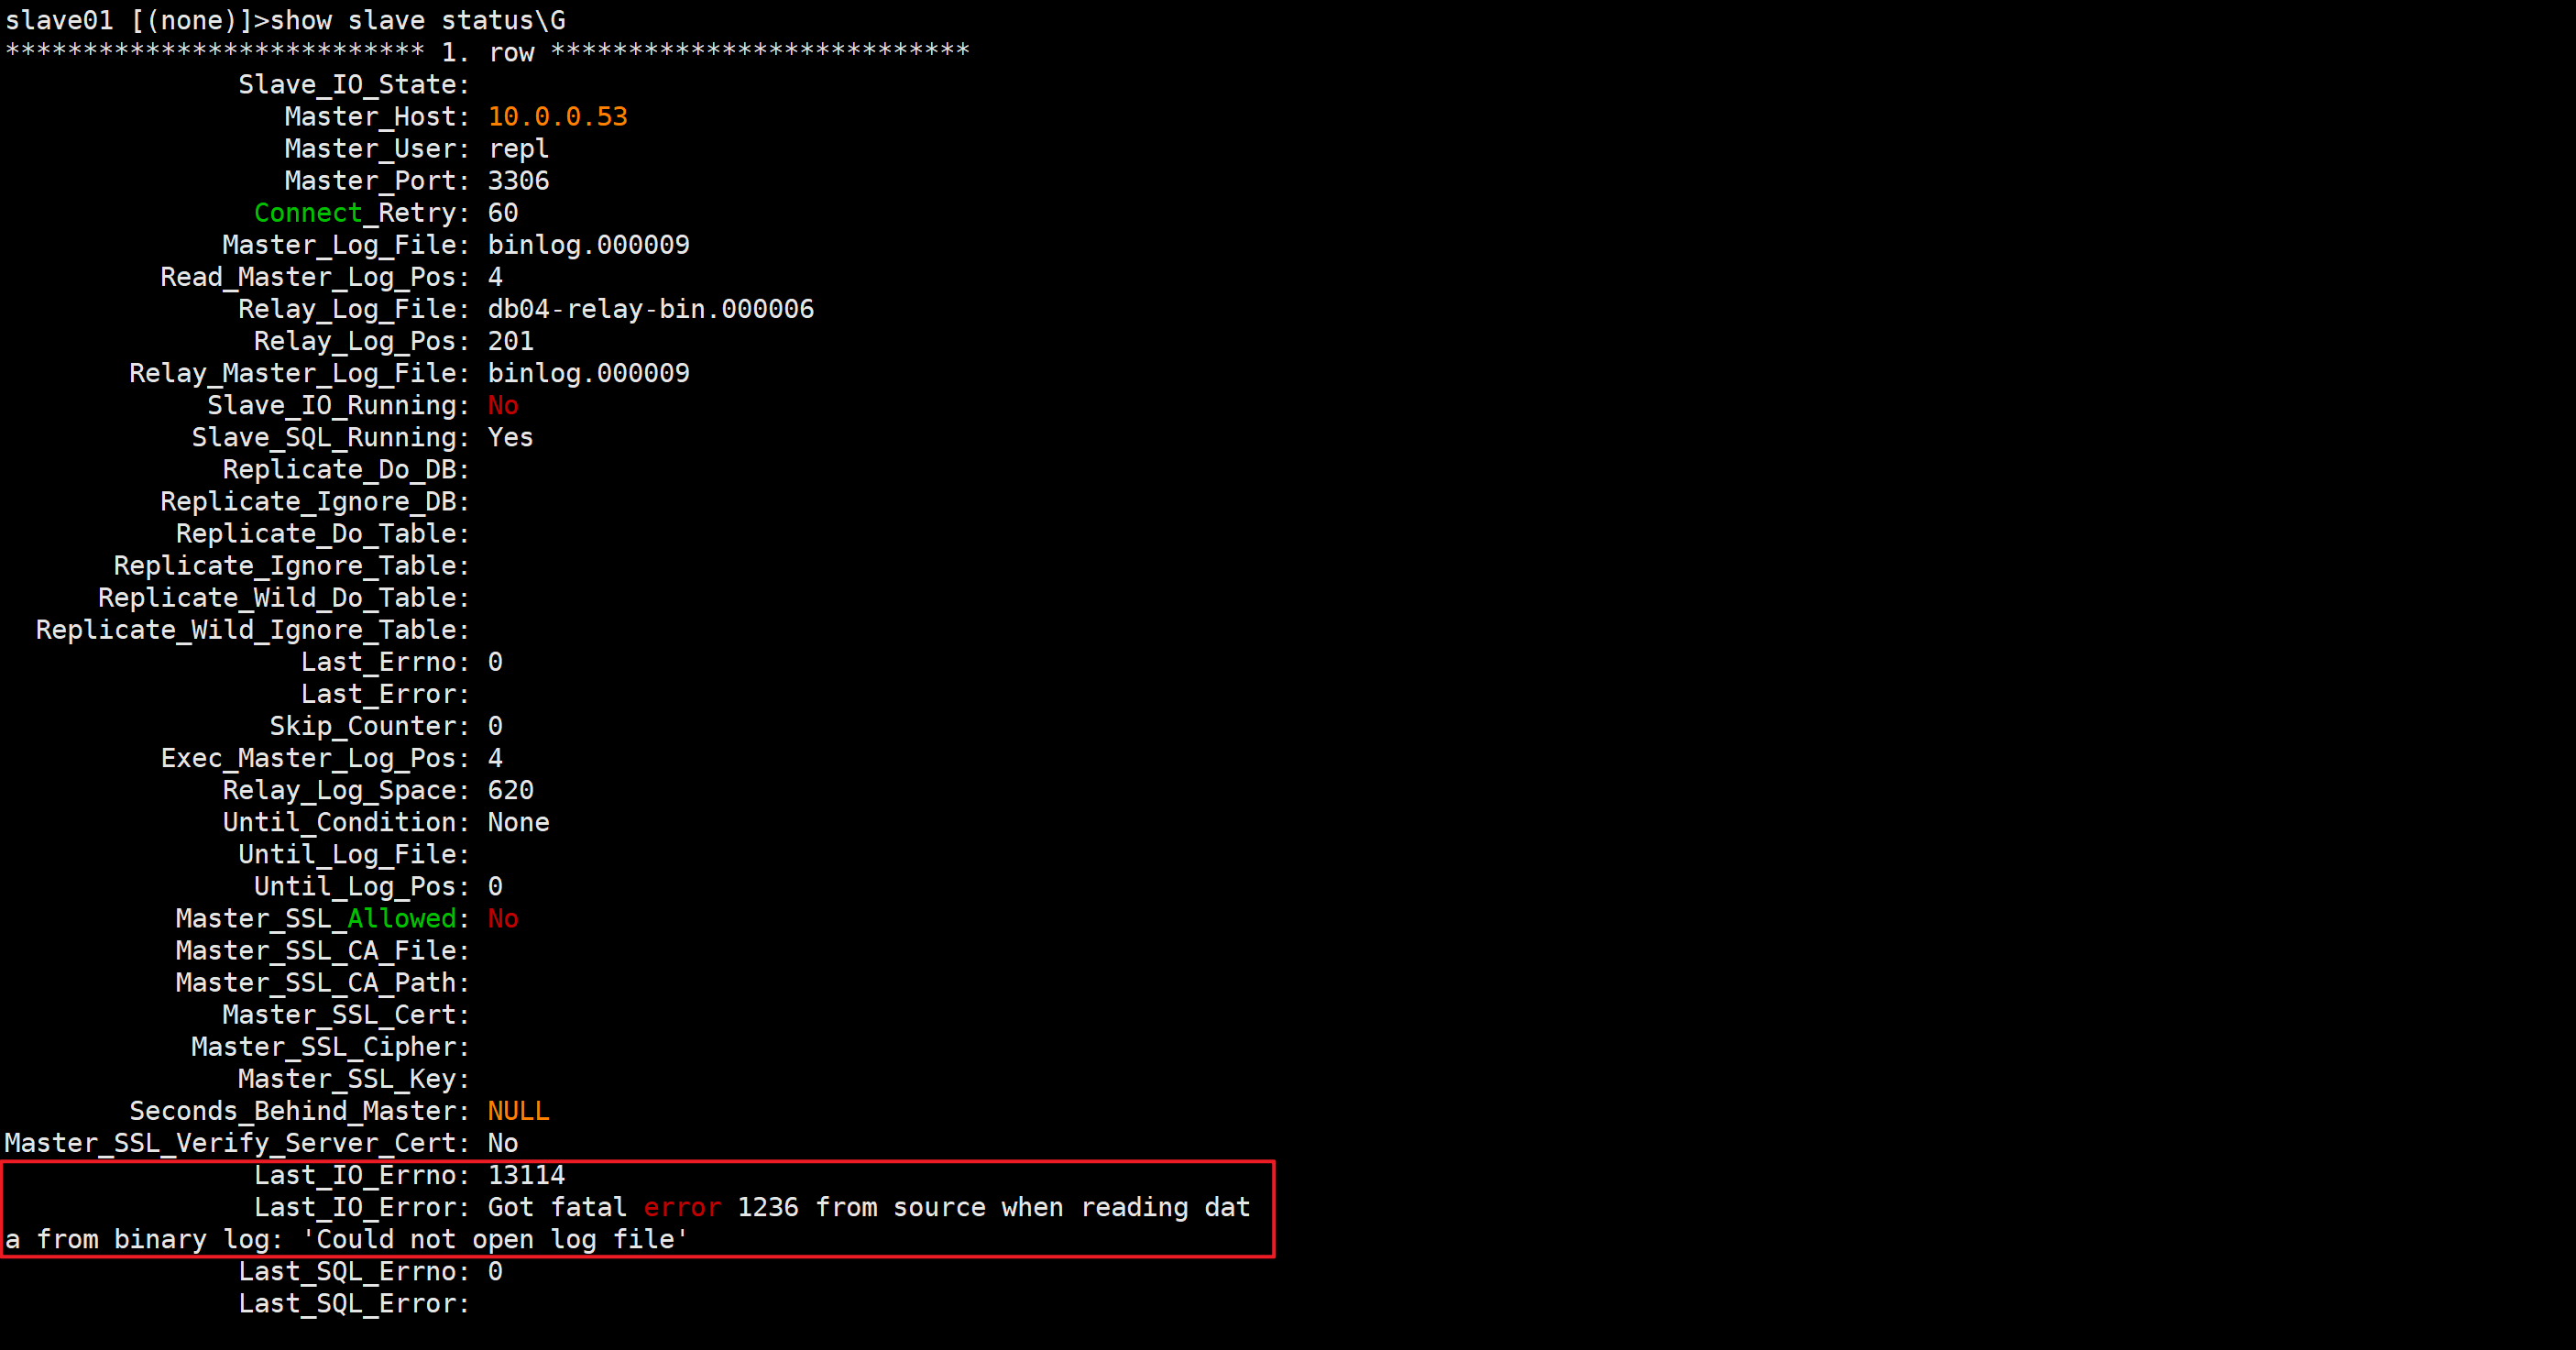Click the Skip_Counter label

(x=370, y=726)
